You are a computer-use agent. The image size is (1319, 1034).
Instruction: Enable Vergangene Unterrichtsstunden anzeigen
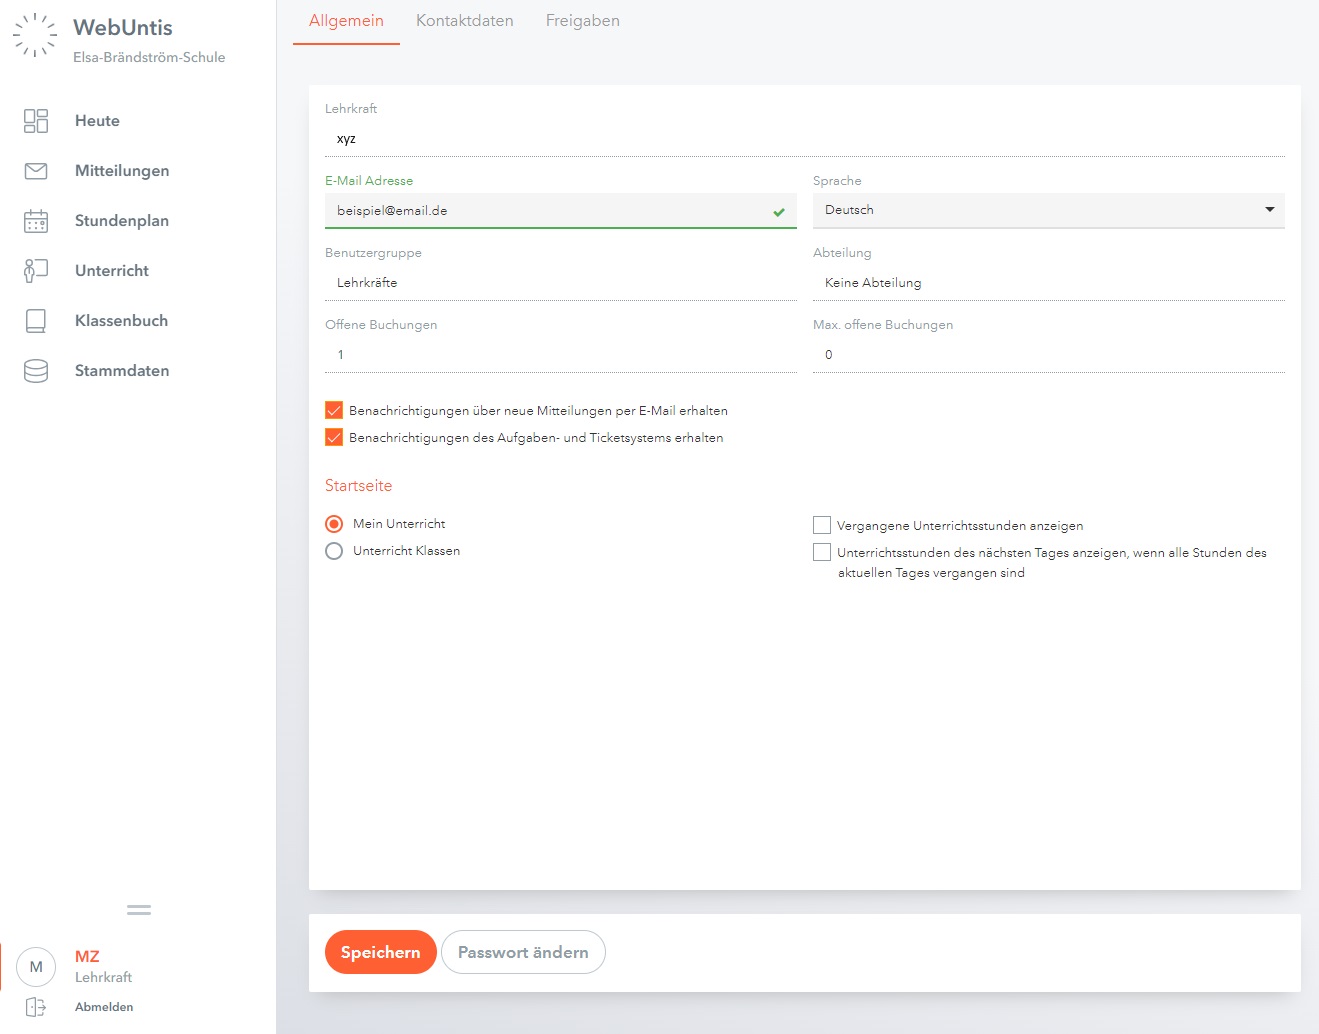pyautogui.click(x=822, y=525)
